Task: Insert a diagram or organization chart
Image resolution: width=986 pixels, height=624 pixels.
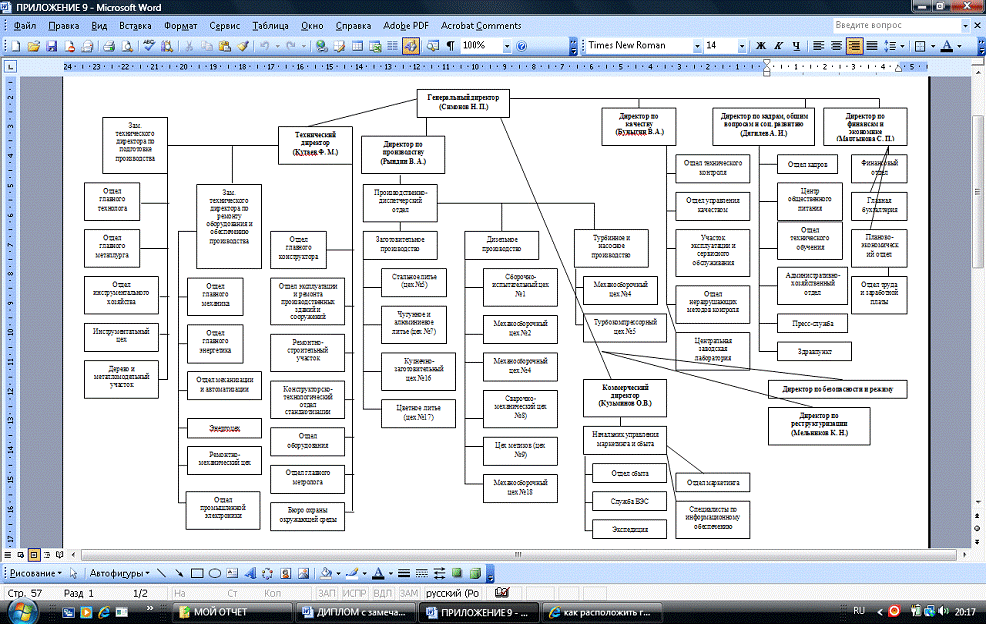Action: tap(267, 573)
